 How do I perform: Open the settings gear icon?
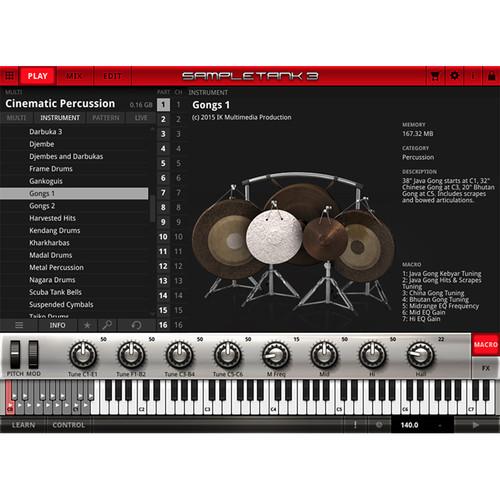[x=454, y=76]
